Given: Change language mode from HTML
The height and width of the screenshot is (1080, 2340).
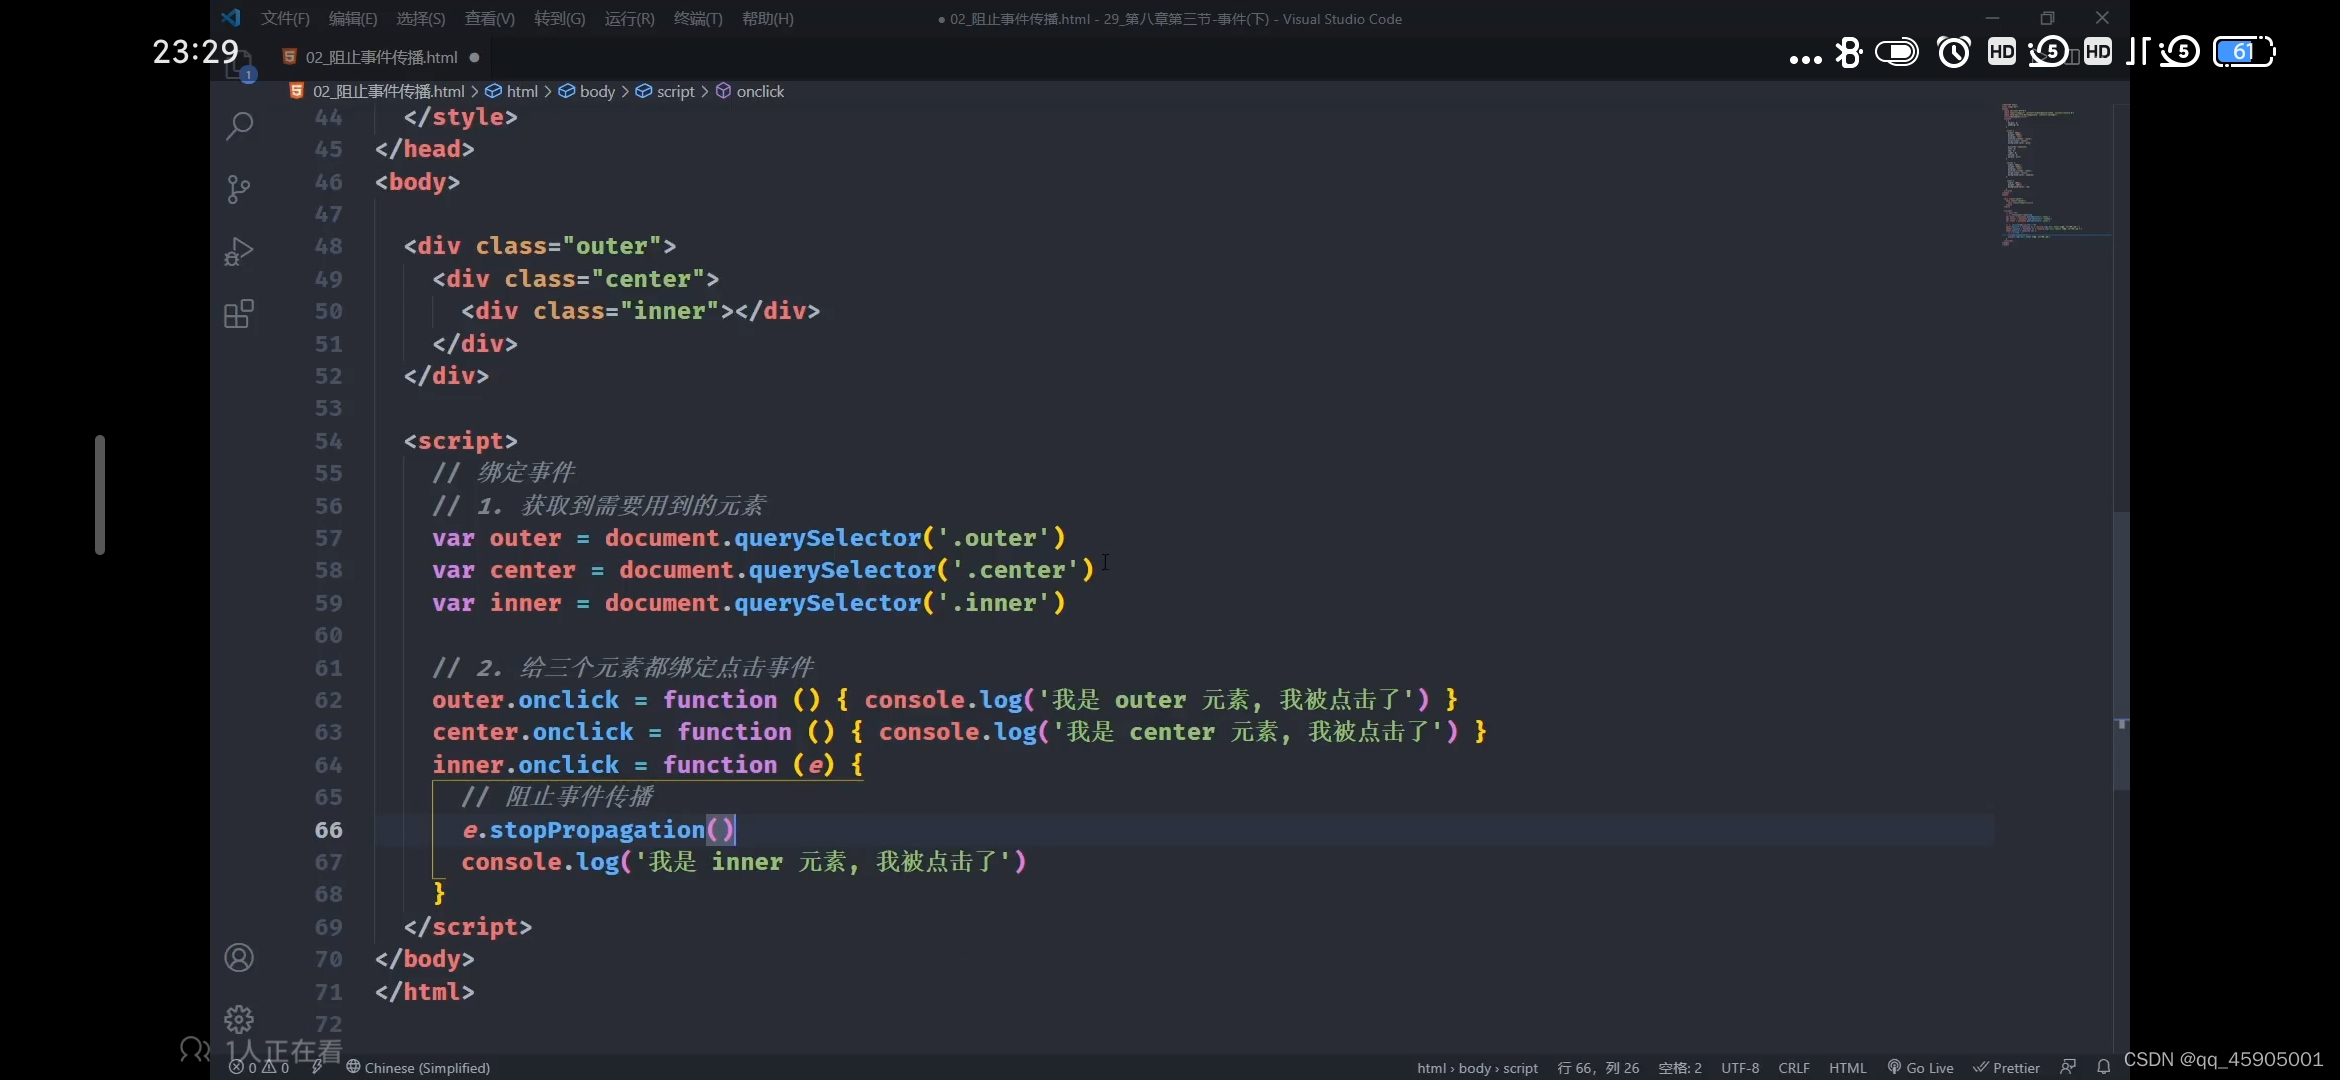Looking at the screenshot, I should point(1847,1067).
